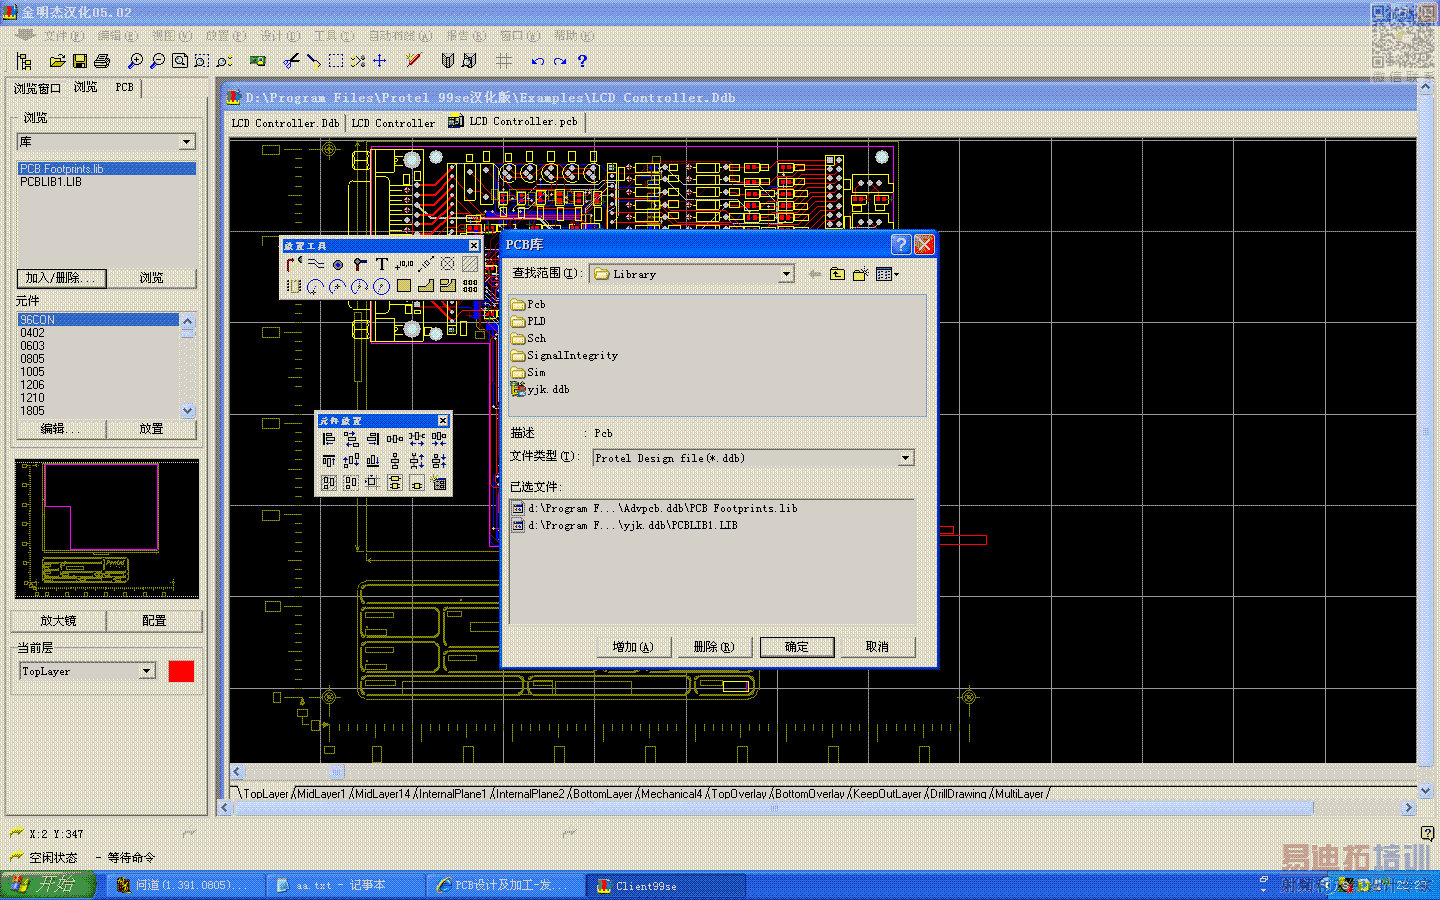Click the 增加(A) add button
This screenshot has height=900, width=1440.
pyautogui.click(x=632, y=647)
